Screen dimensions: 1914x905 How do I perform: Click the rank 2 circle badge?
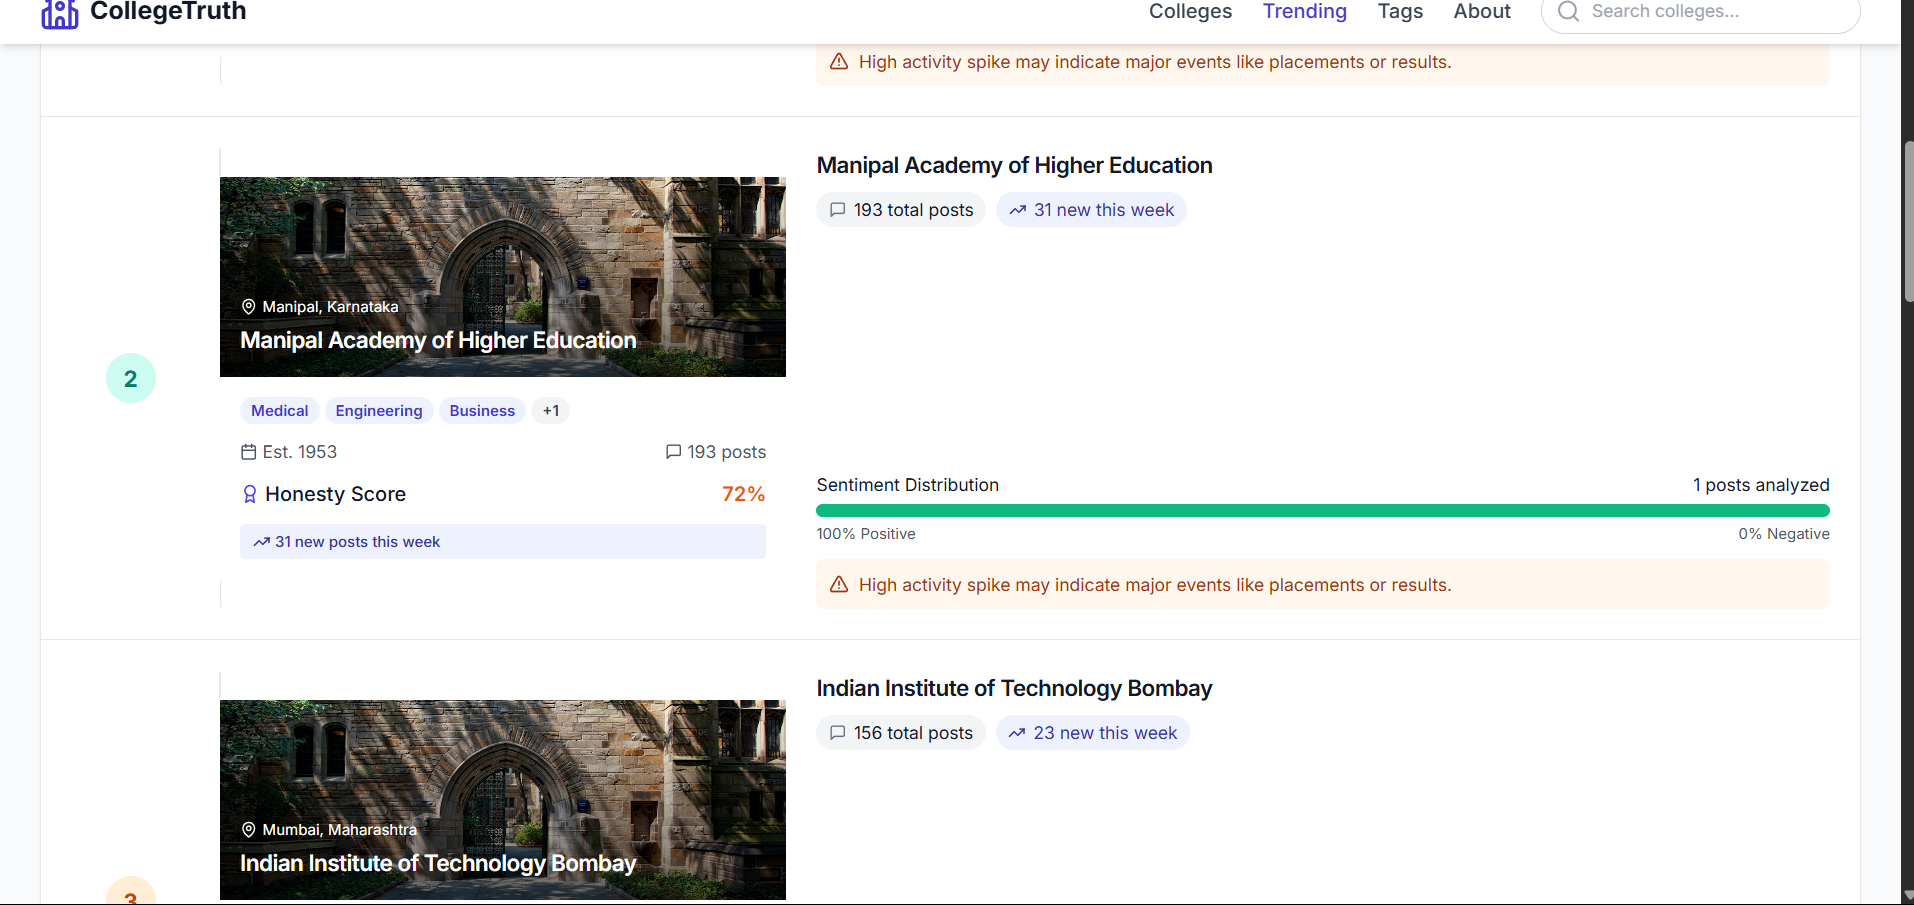(x=131, y=378)
